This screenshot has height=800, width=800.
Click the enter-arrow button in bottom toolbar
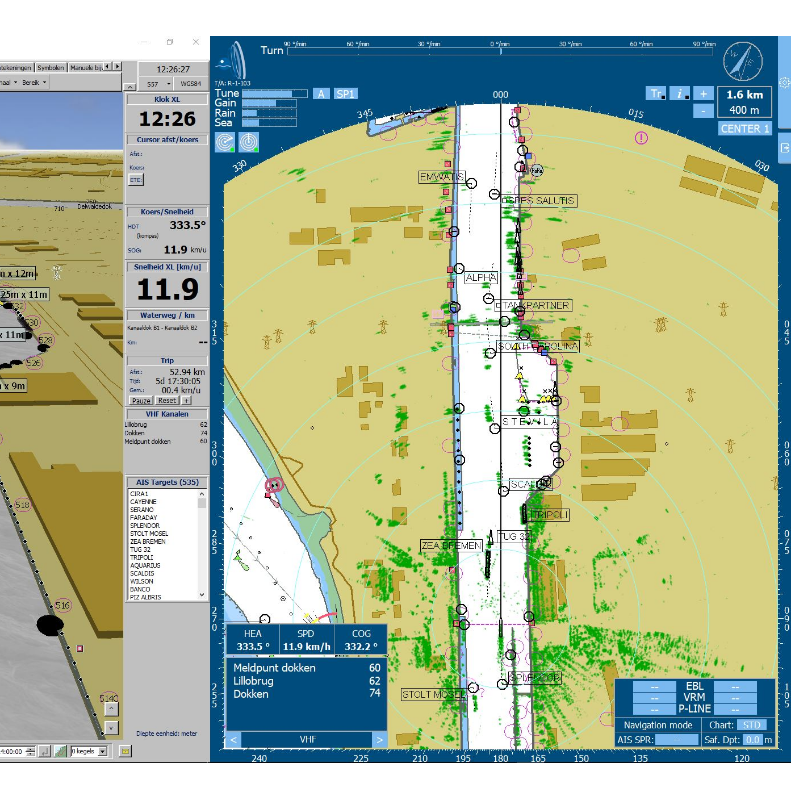[45, 751]
